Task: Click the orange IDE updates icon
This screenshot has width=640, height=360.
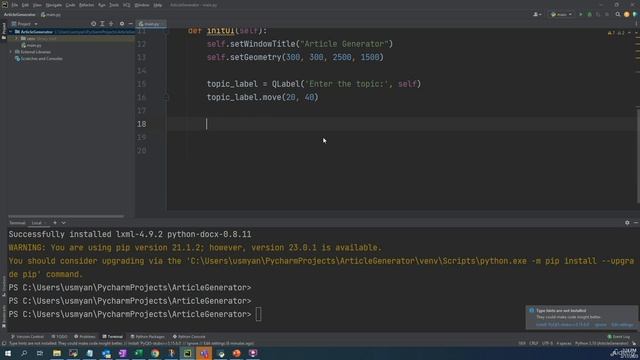Action: tap(627, 14)
